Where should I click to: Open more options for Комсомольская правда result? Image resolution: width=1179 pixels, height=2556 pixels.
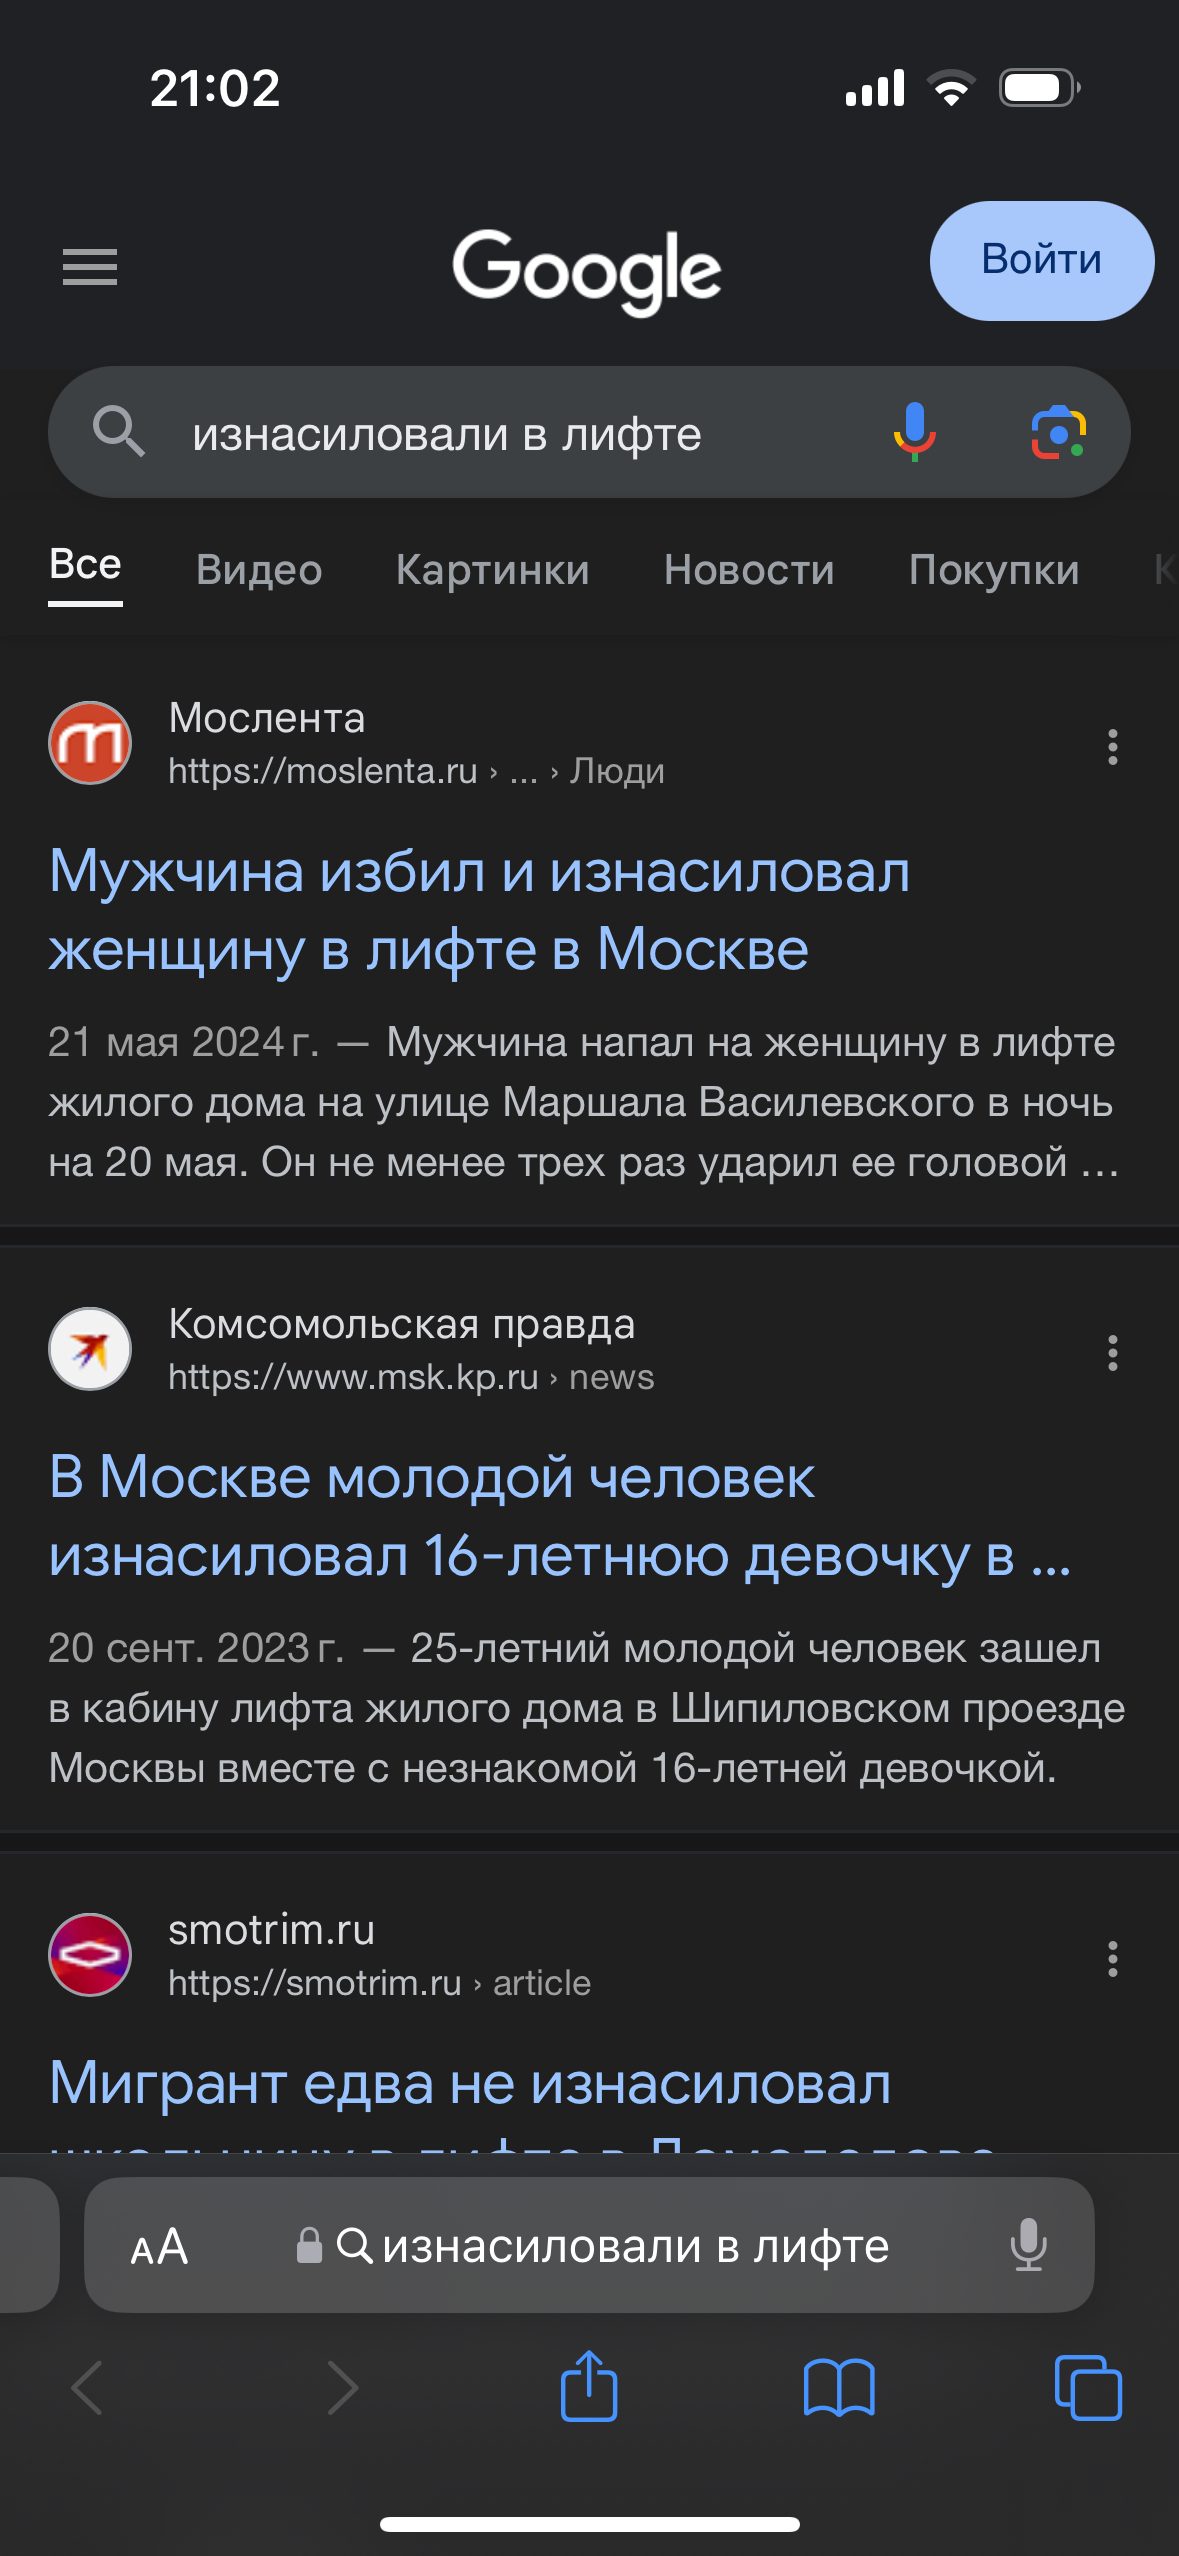coord(1112,1353)
